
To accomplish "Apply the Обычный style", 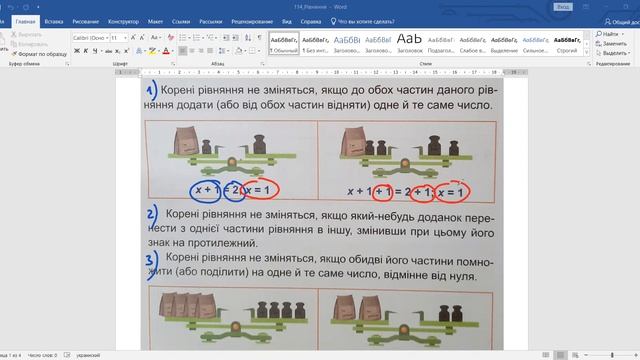I will pos(284,44).
